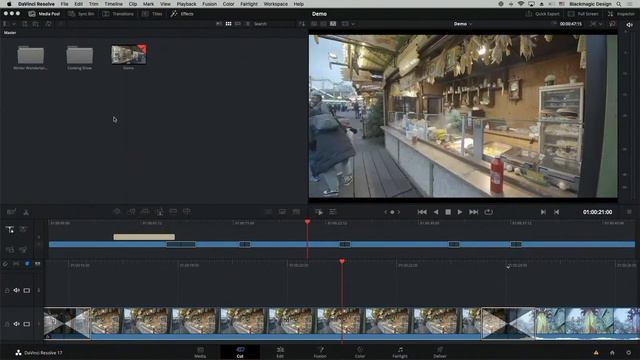
Task: Open the Coming Snow bin folder
Action: 80,58
